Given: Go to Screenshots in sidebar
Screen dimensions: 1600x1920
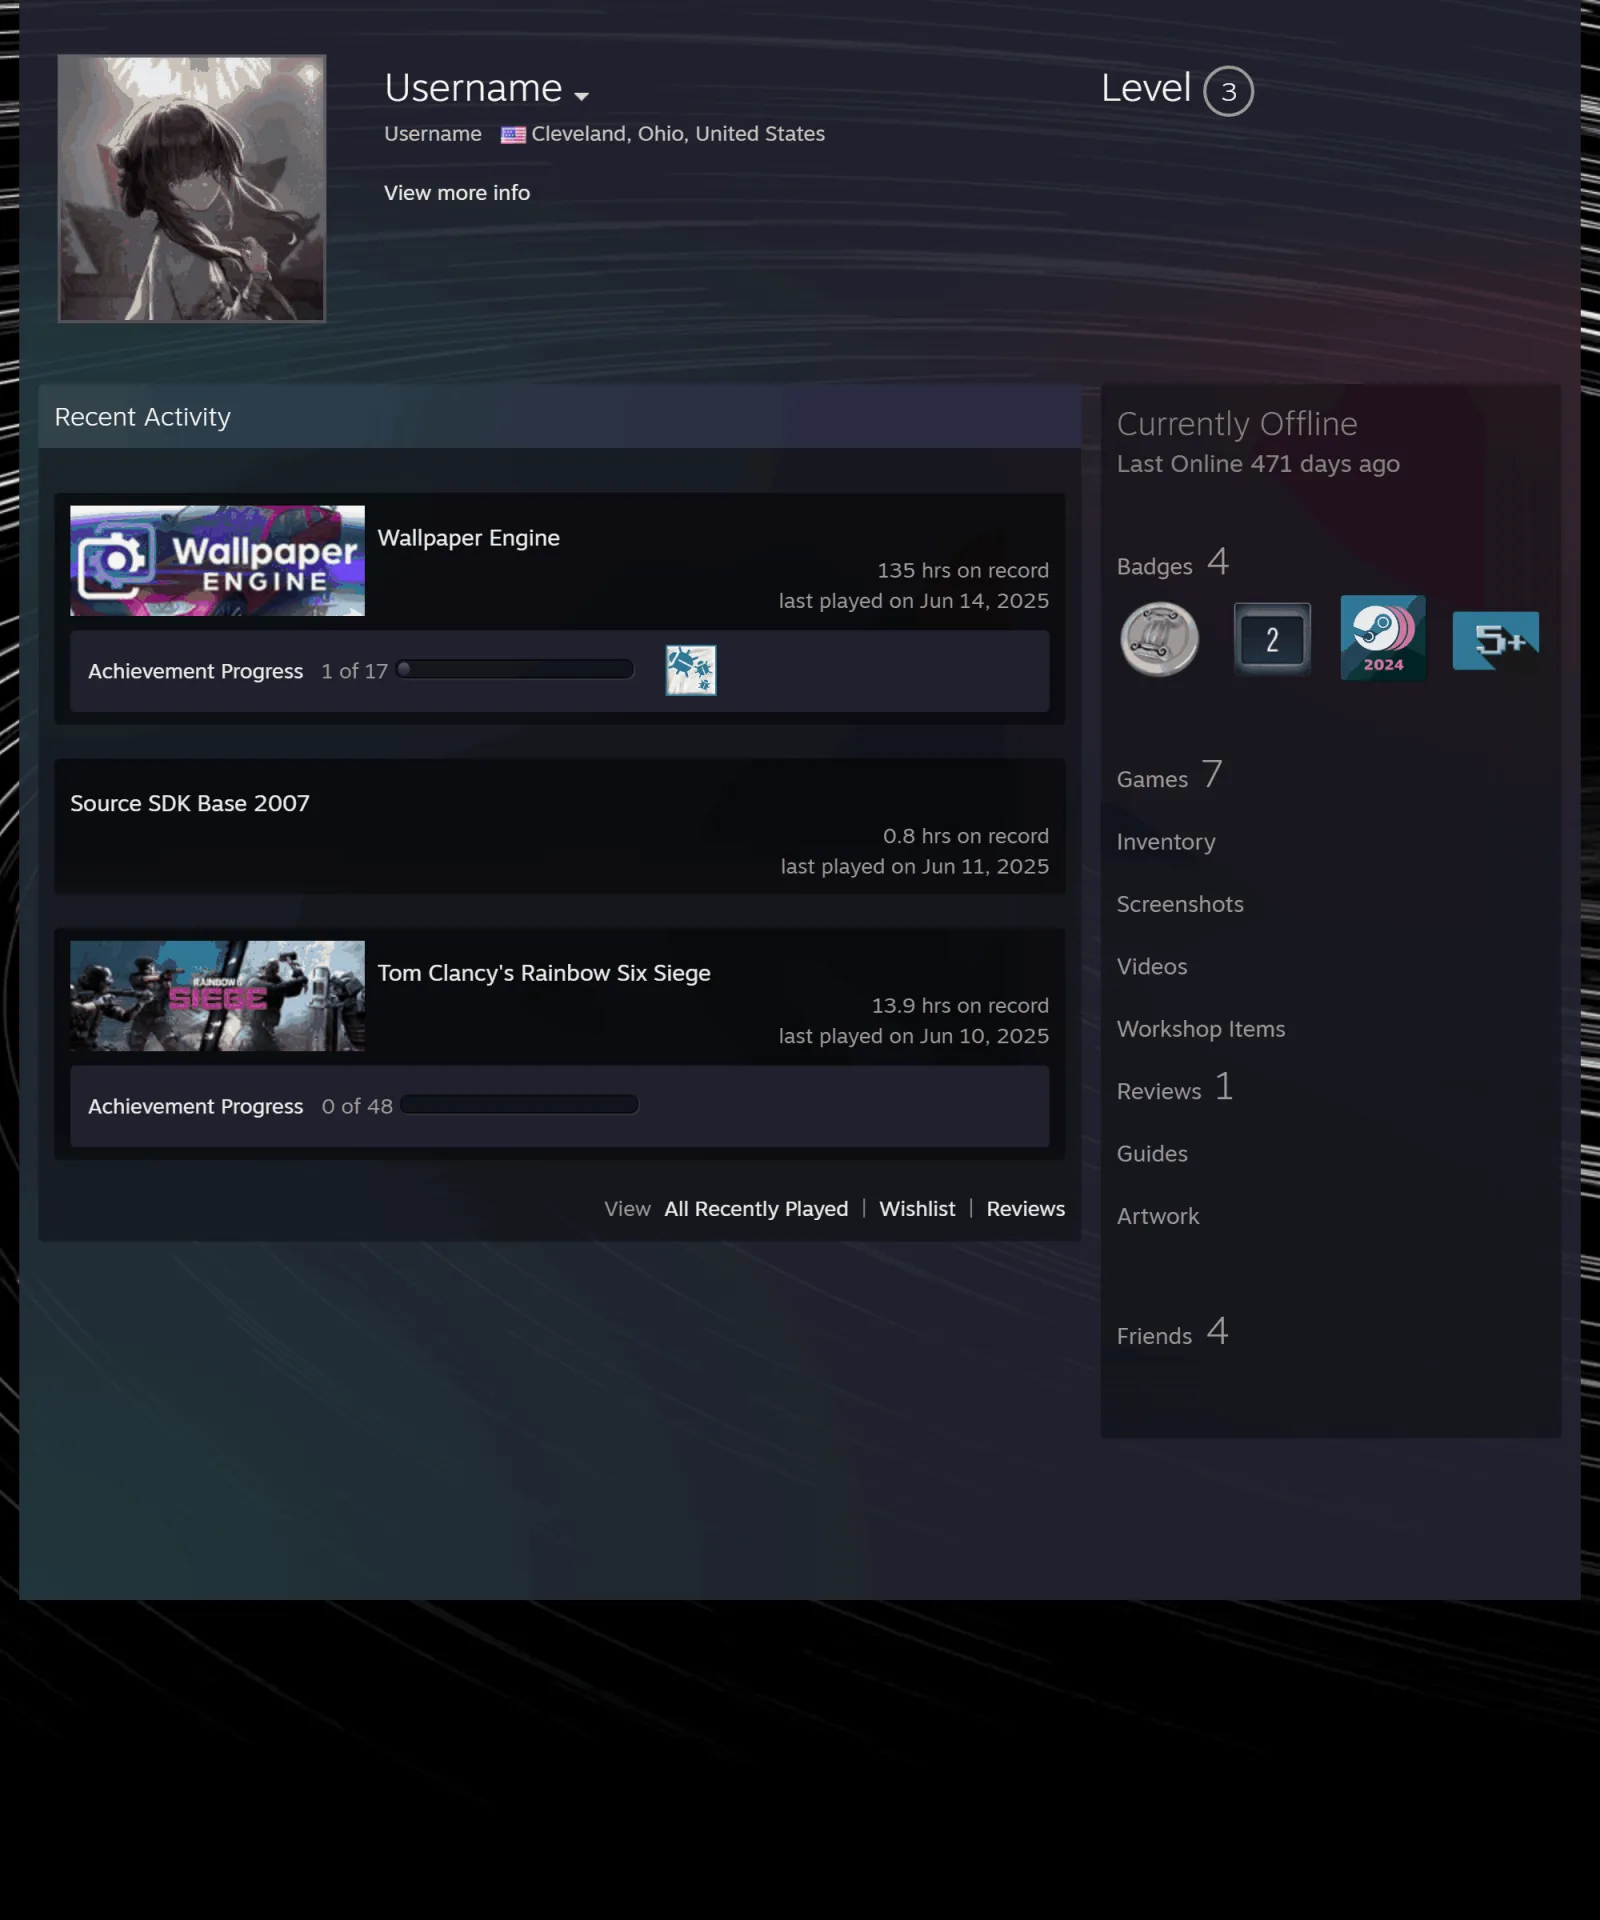Looking at the screenshot, I should click(x=1180, y=904).
